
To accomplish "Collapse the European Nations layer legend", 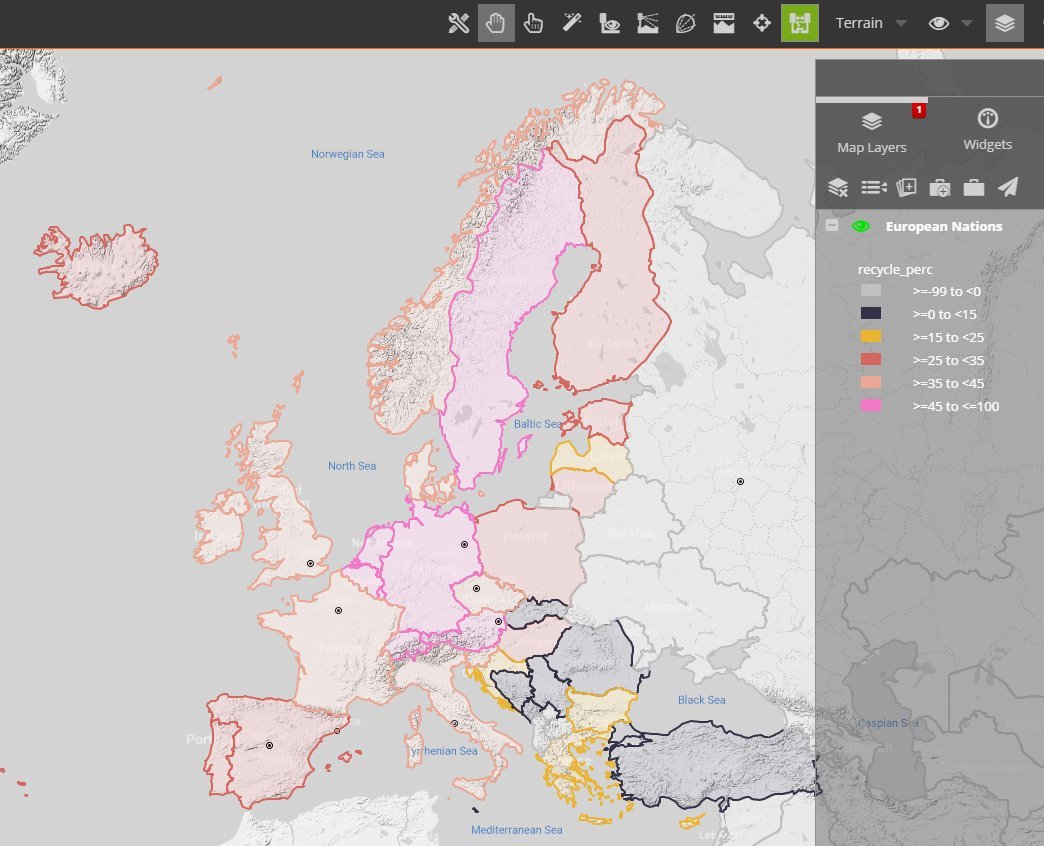I will [832, 227].
